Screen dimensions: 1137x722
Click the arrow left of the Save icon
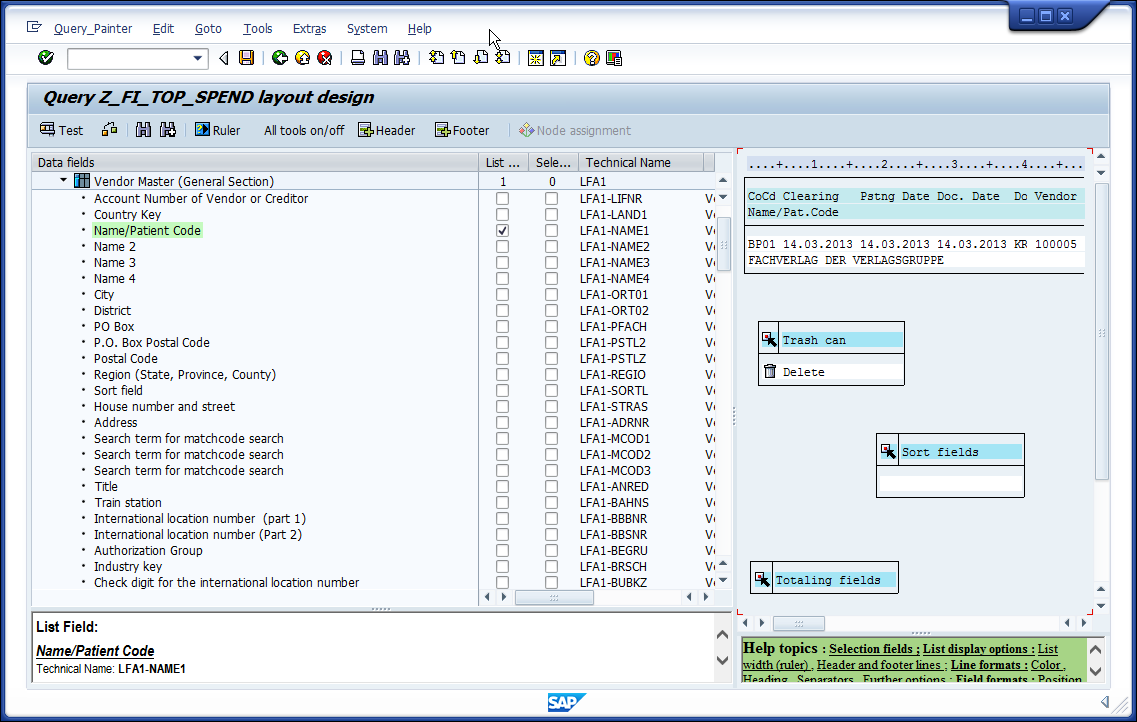(224, 58)
